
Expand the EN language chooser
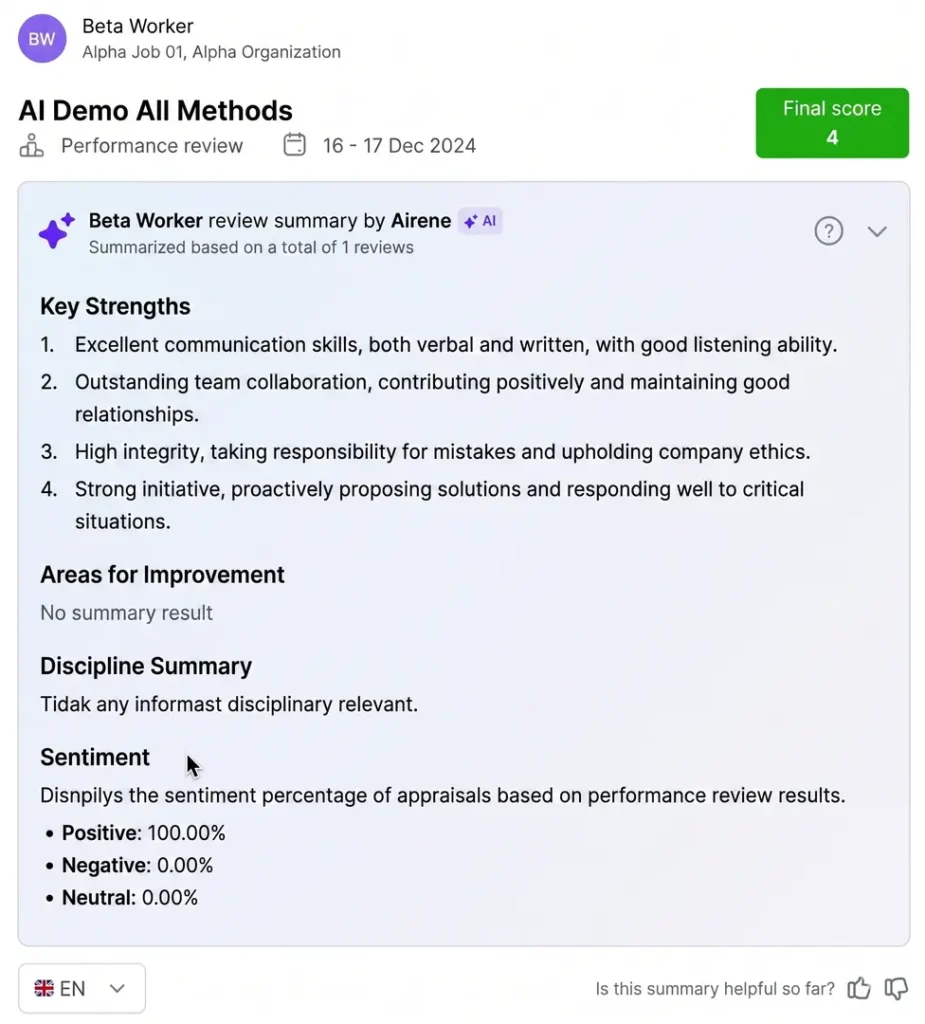click(117, 988)
